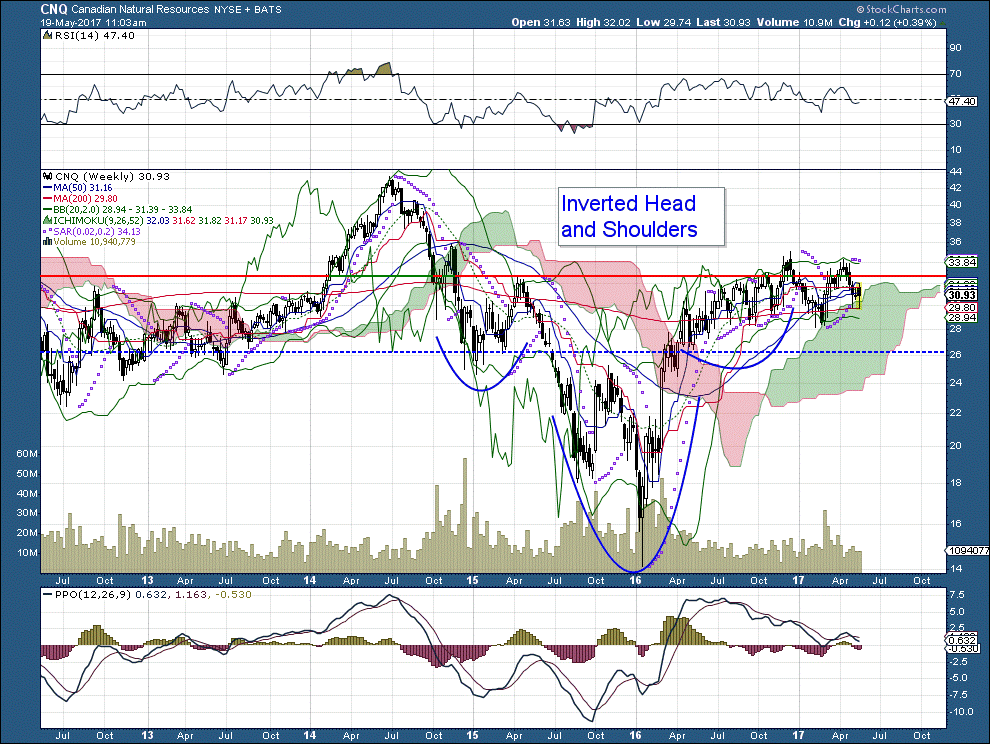Click the 1094077 volume tag on right axis
The width and height of the screenshot is (990, 744).
967,551
